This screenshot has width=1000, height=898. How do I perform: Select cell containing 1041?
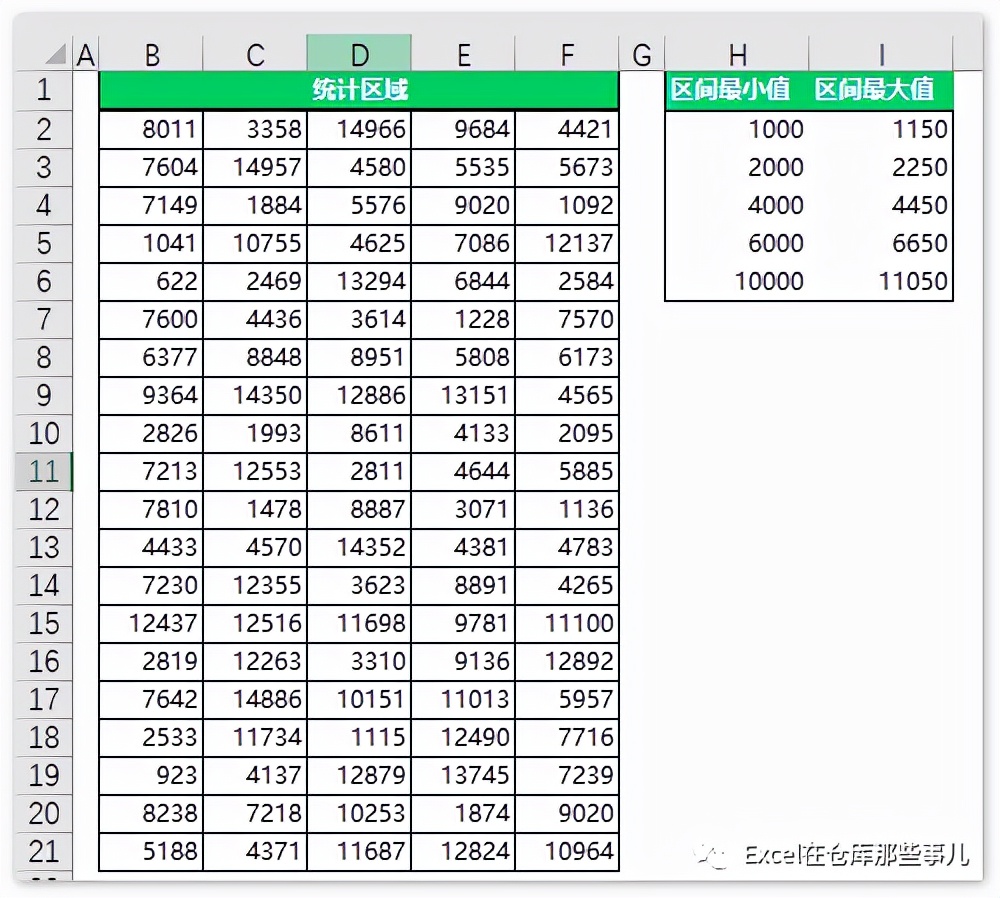151,244
